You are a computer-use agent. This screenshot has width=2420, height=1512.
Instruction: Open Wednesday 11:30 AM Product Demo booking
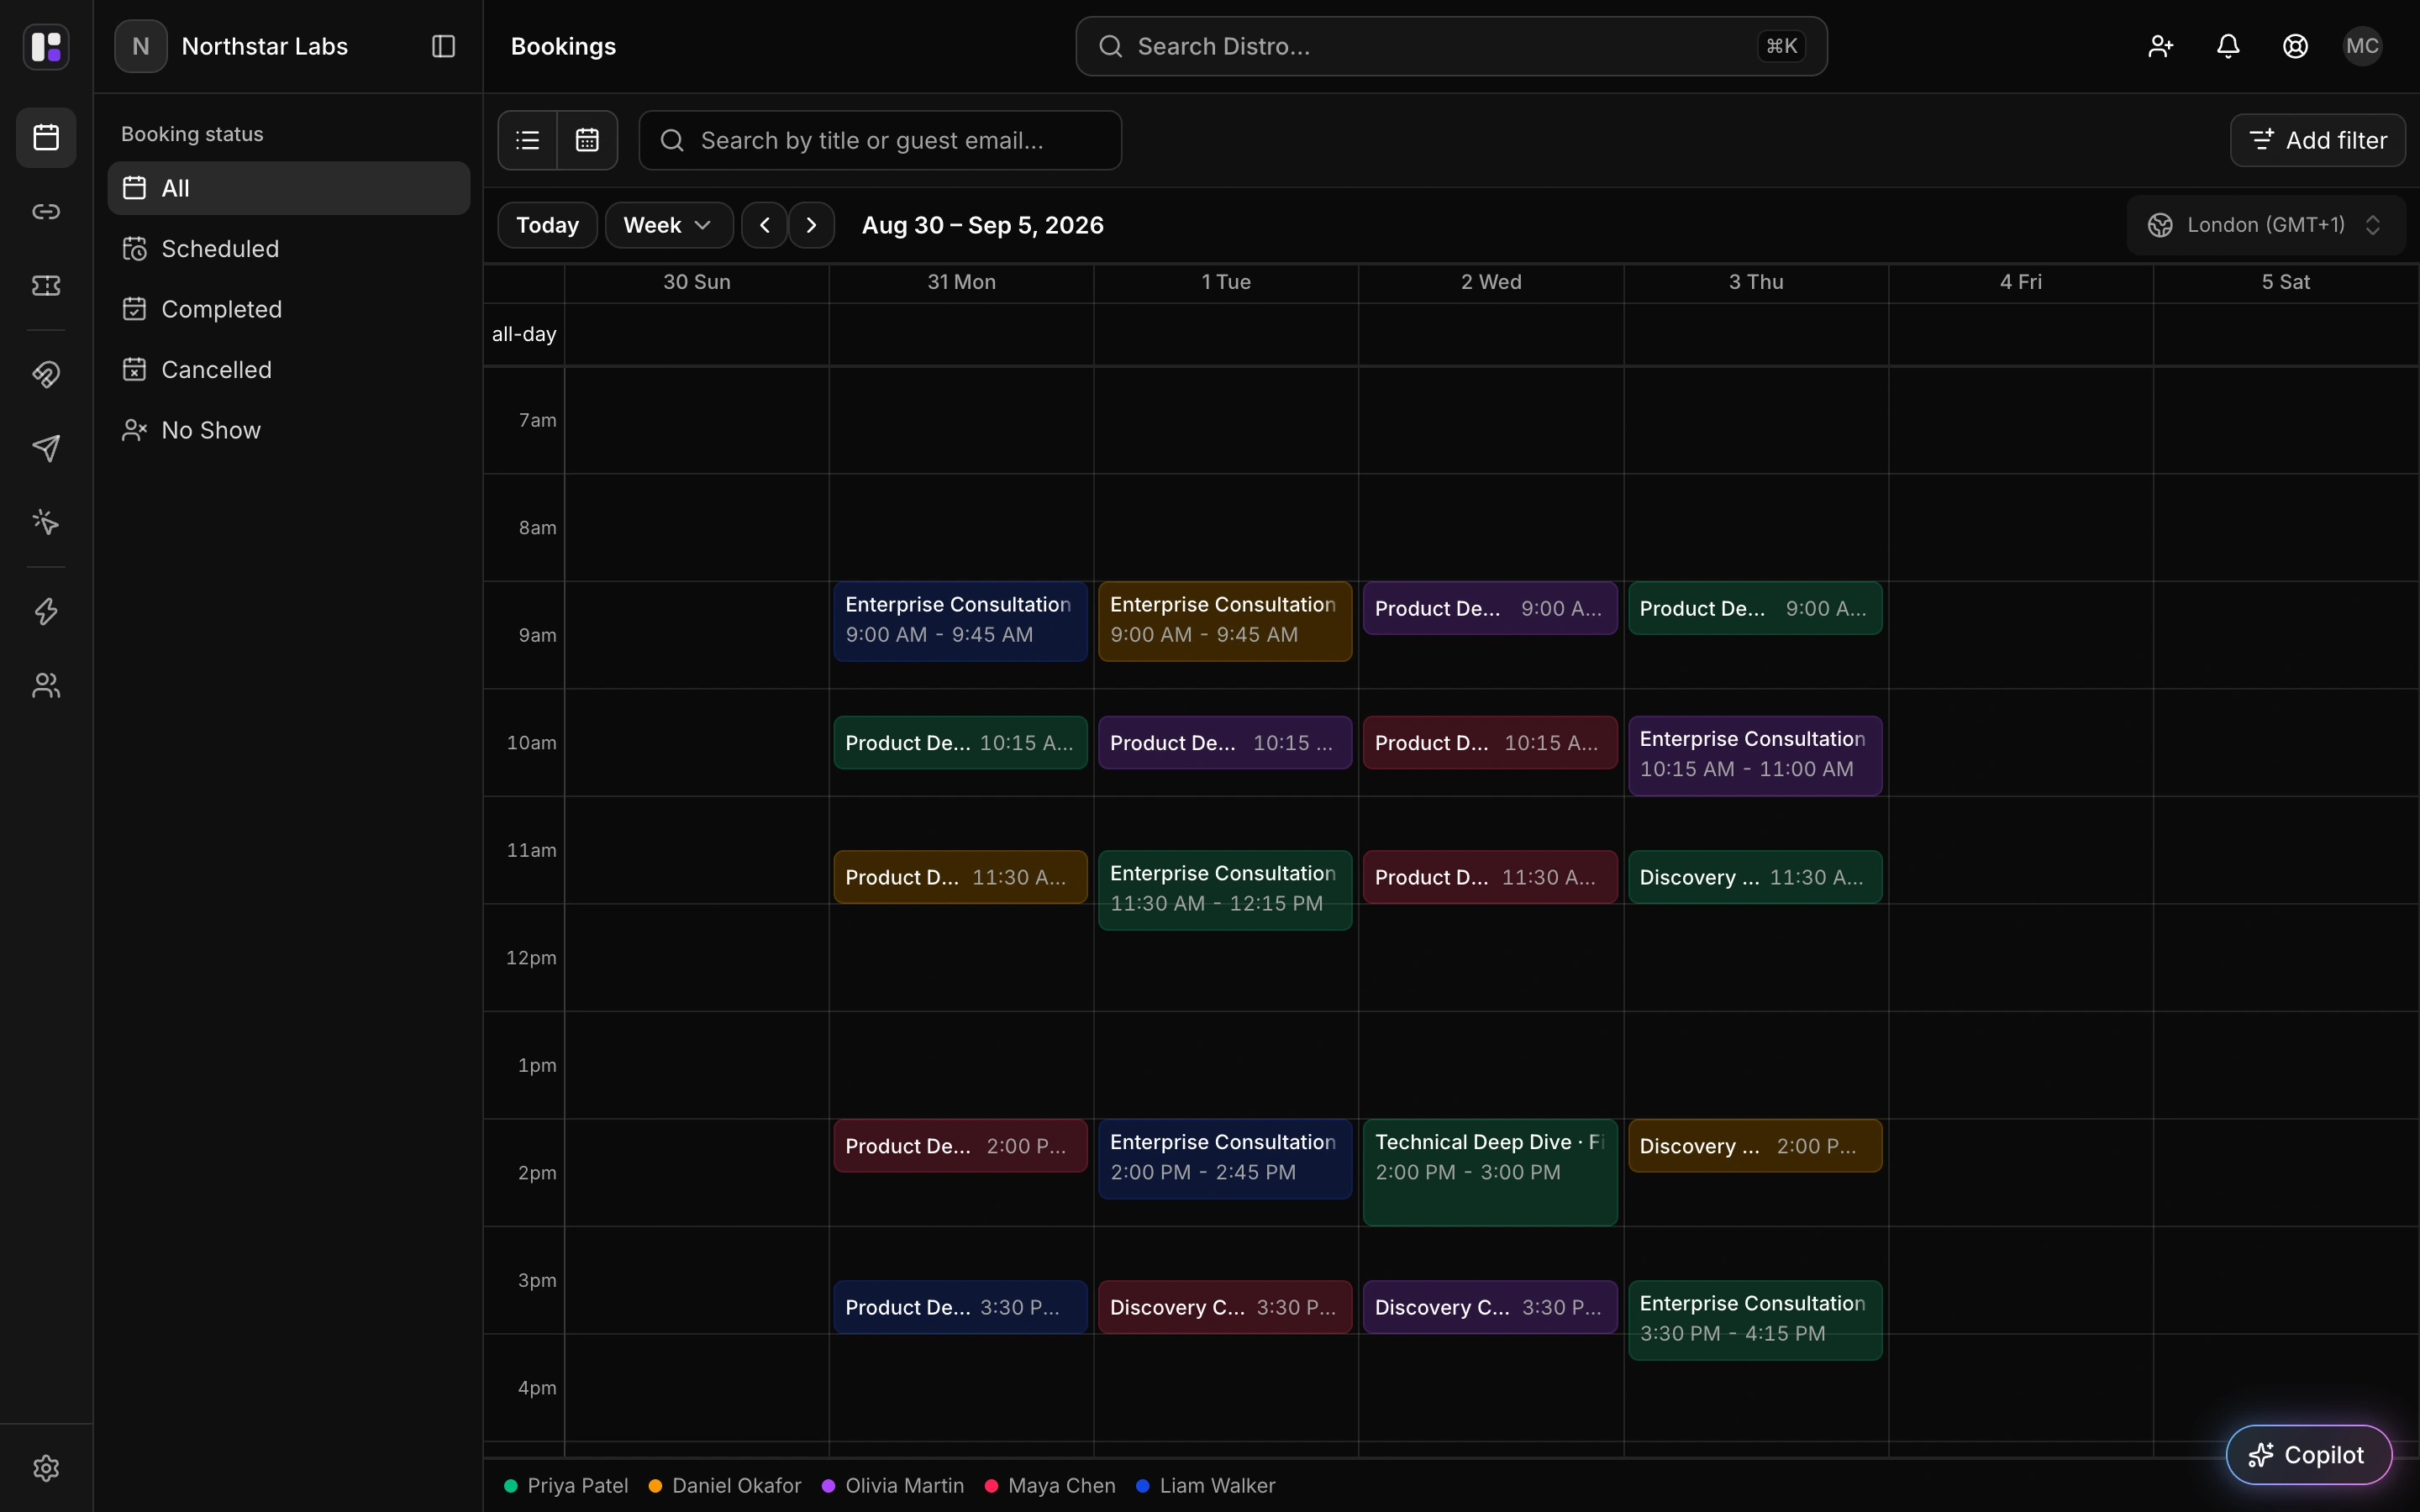[x=1490, y=877]
